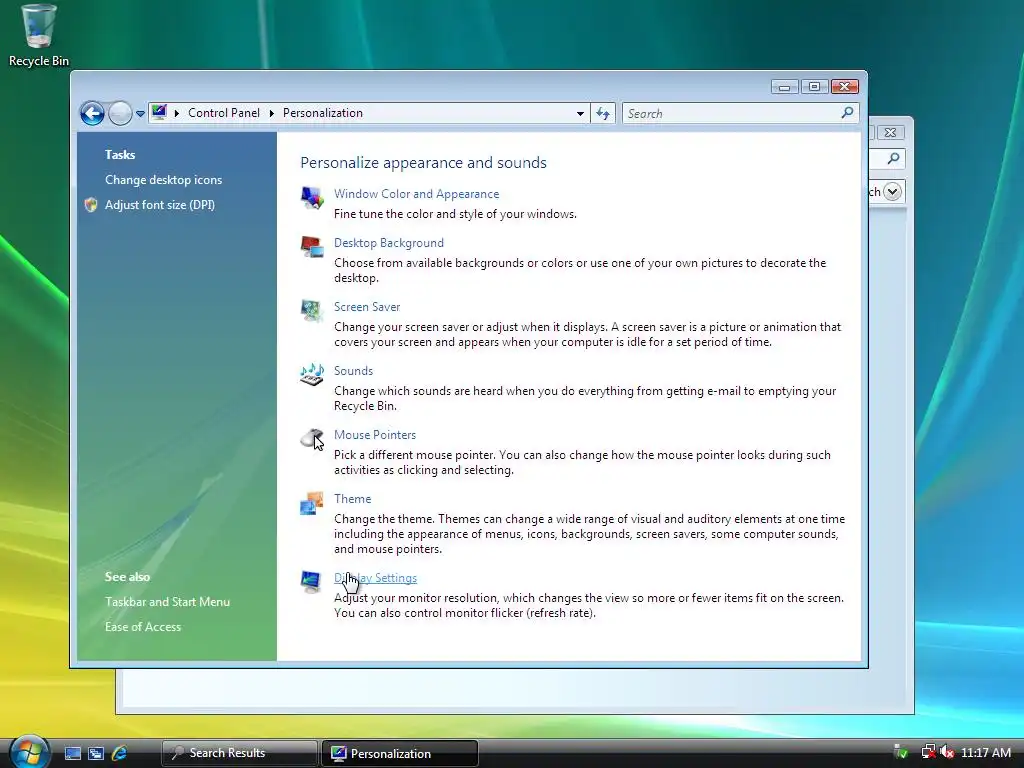Open Ease of Access link

tap(143, 627)
